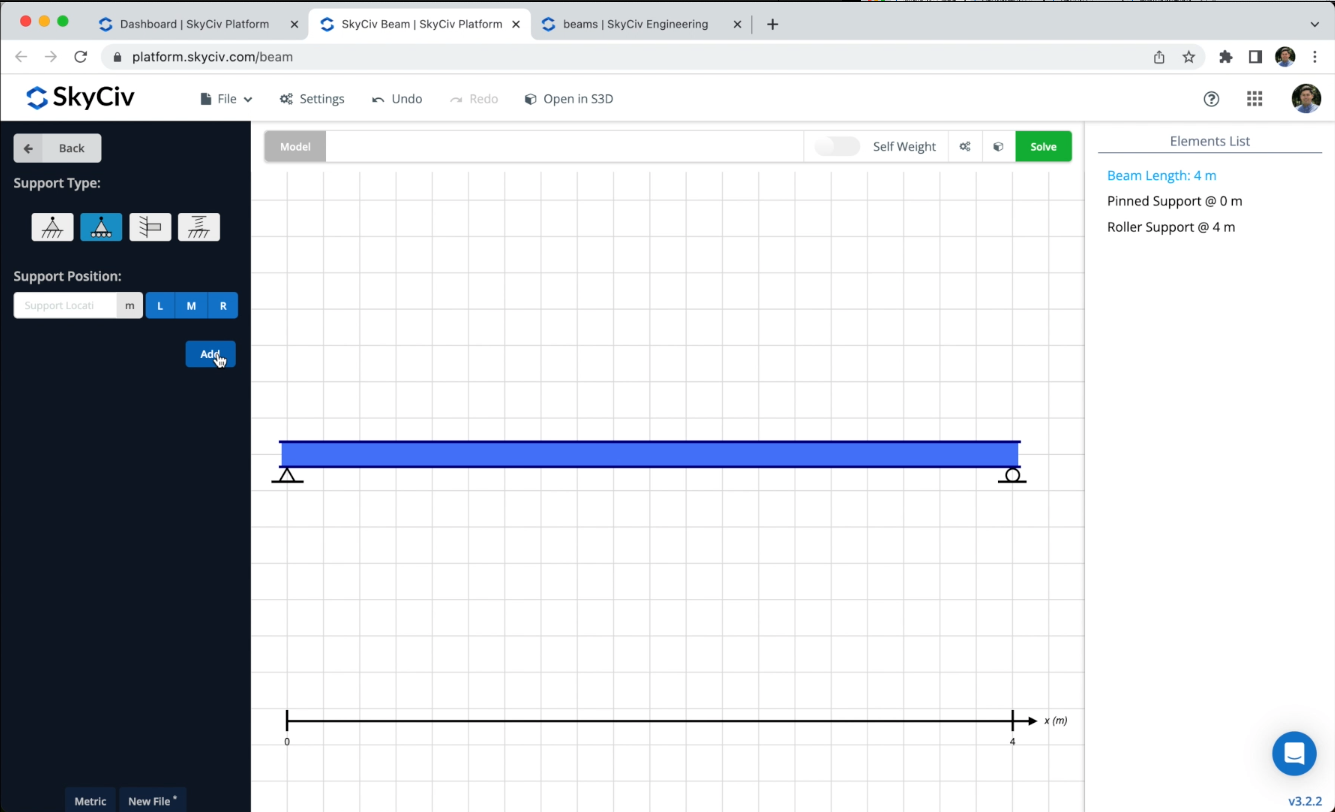This screenshot has height=812, width=1335.
Task: Select the pinned support type icon
Action: point(52,228)
